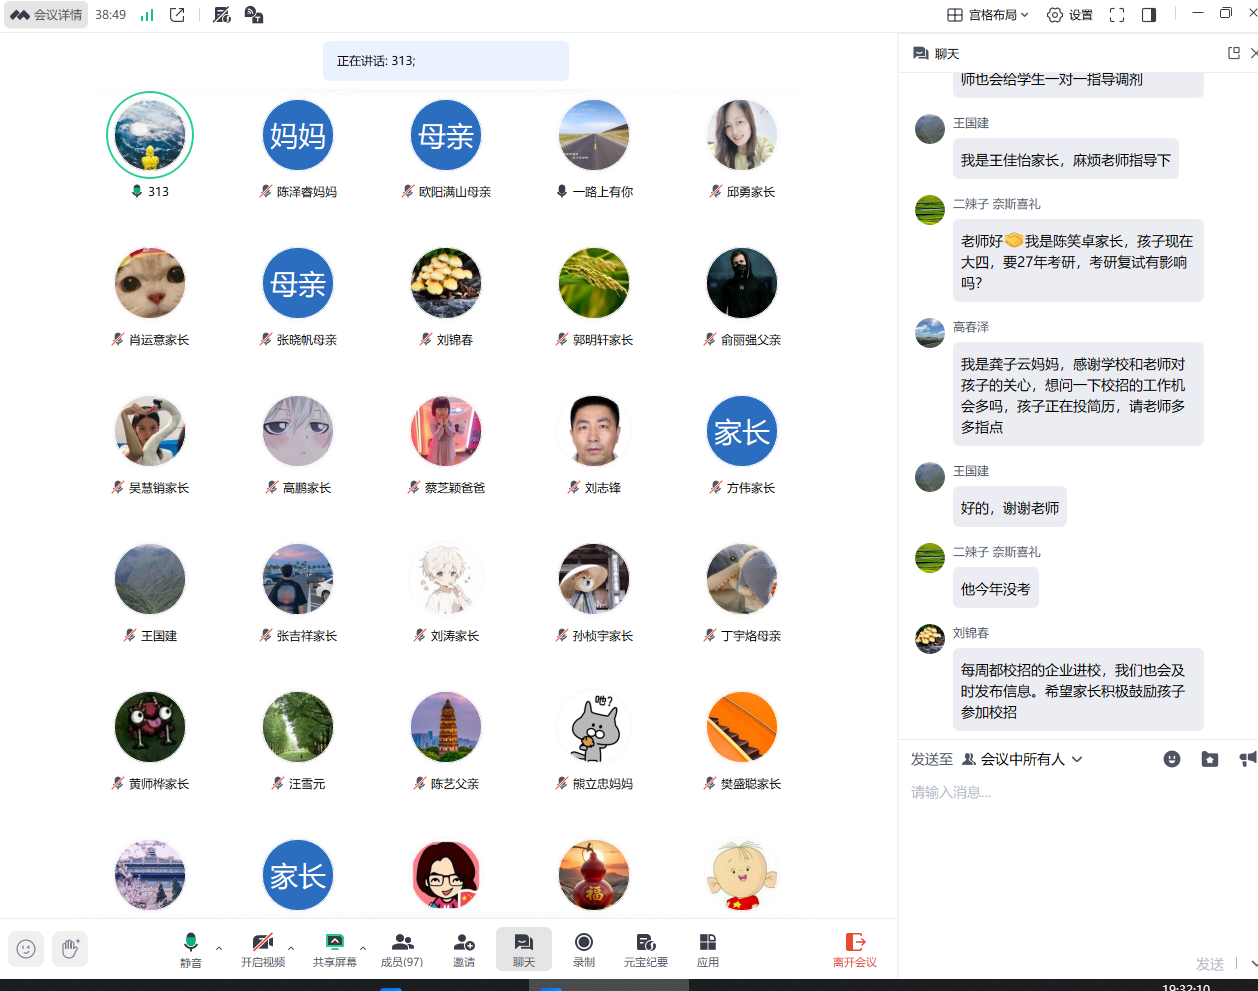Open the 成员(97) members list
The height and width of the screenshot is (991, 1258).
402,948
